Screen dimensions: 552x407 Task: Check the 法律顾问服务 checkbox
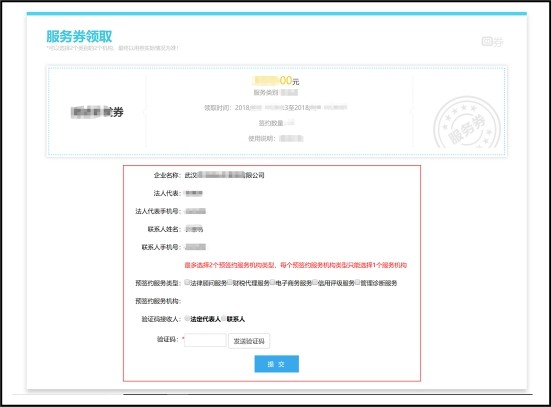click(187, 282)
